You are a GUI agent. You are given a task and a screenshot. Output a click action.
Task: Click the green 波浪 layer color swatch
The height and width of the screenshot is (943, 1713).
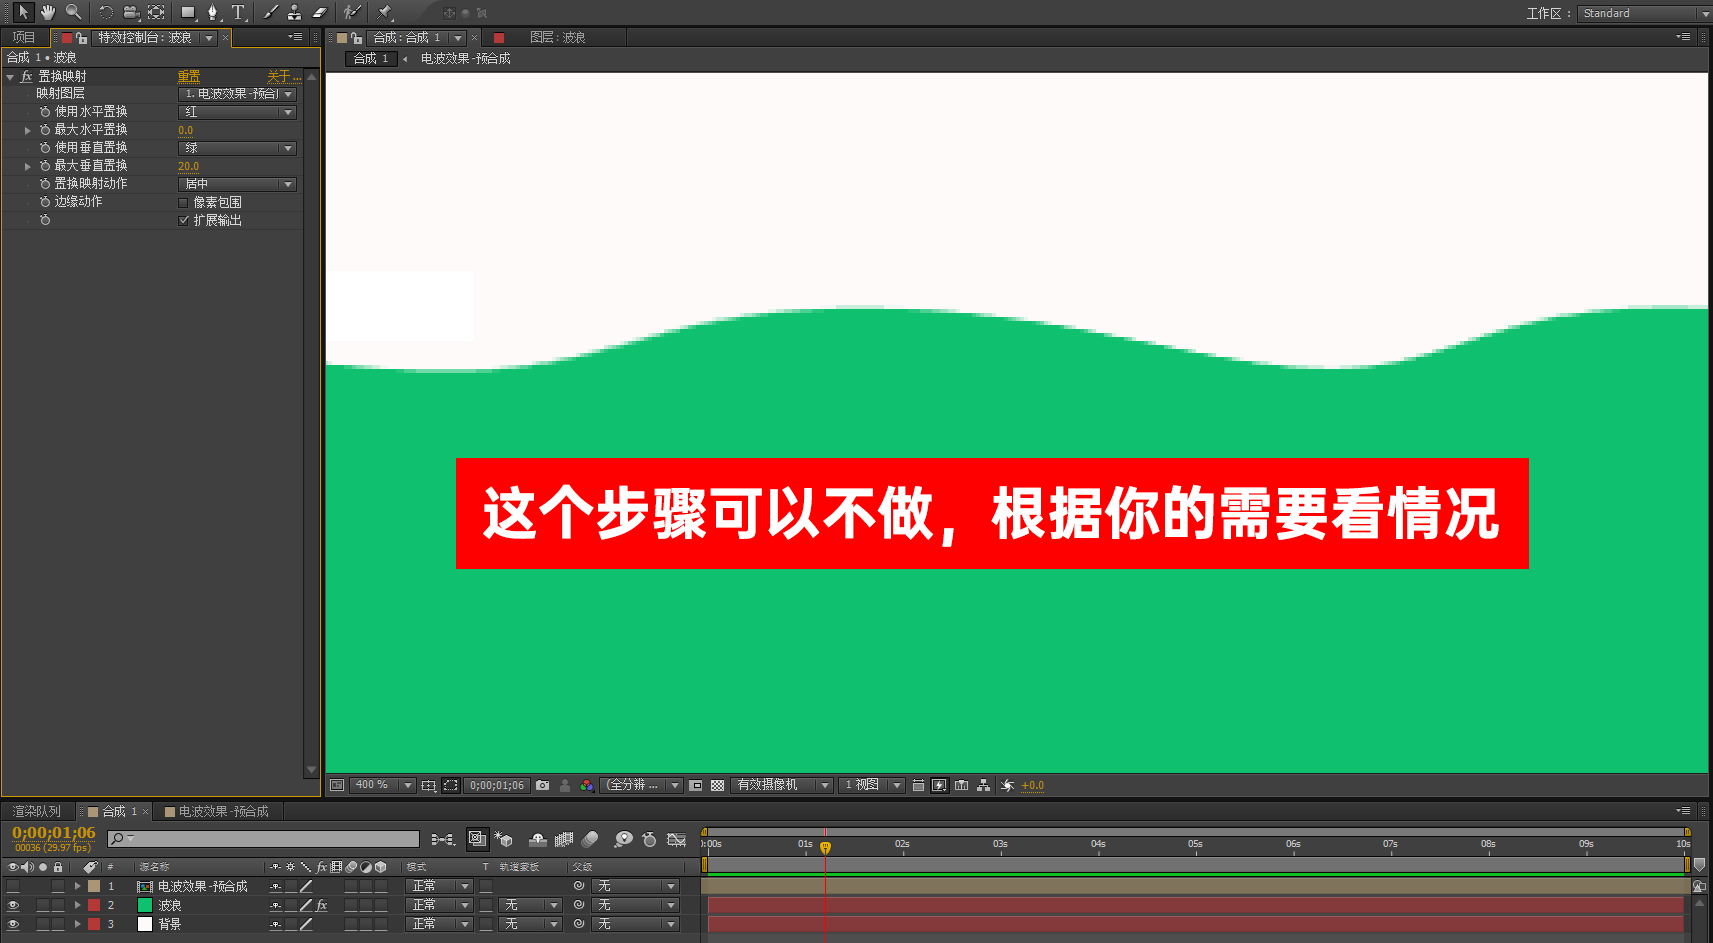pyautogui.click(x=145, y=905)
